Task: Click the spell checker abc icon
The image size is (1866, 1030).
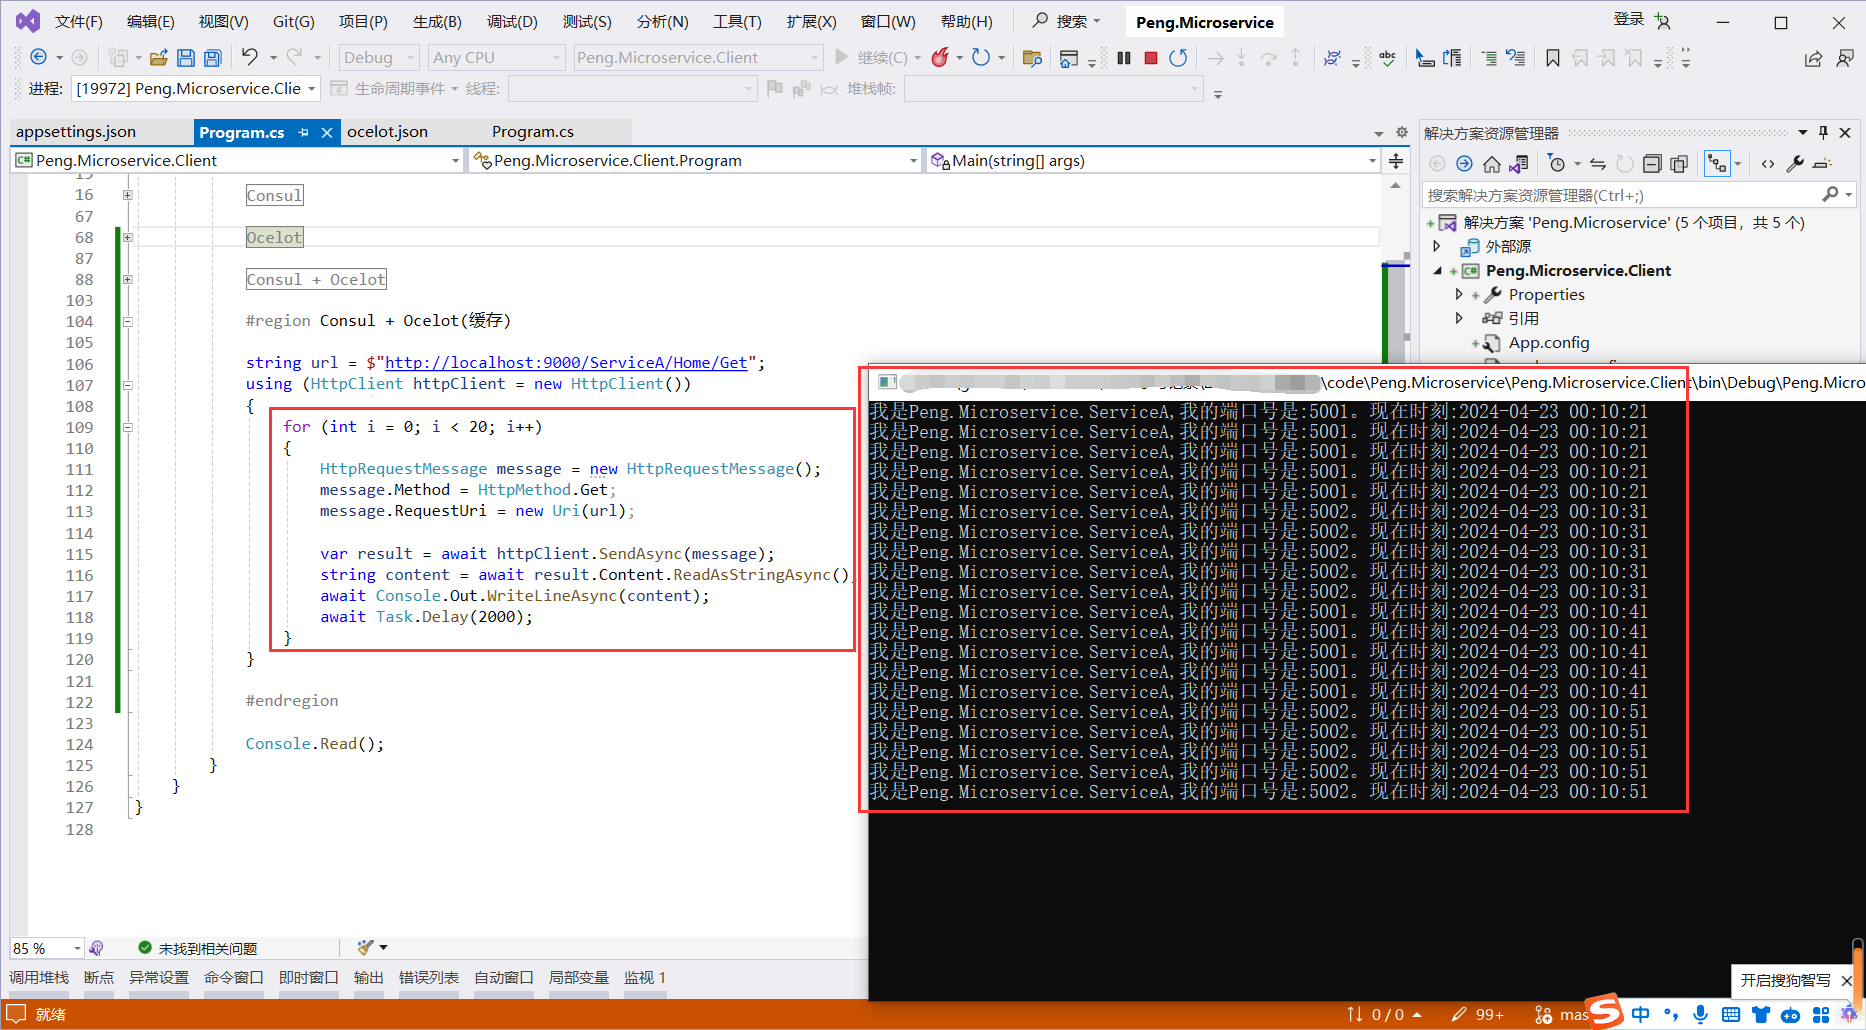Action: [1387, 58]
